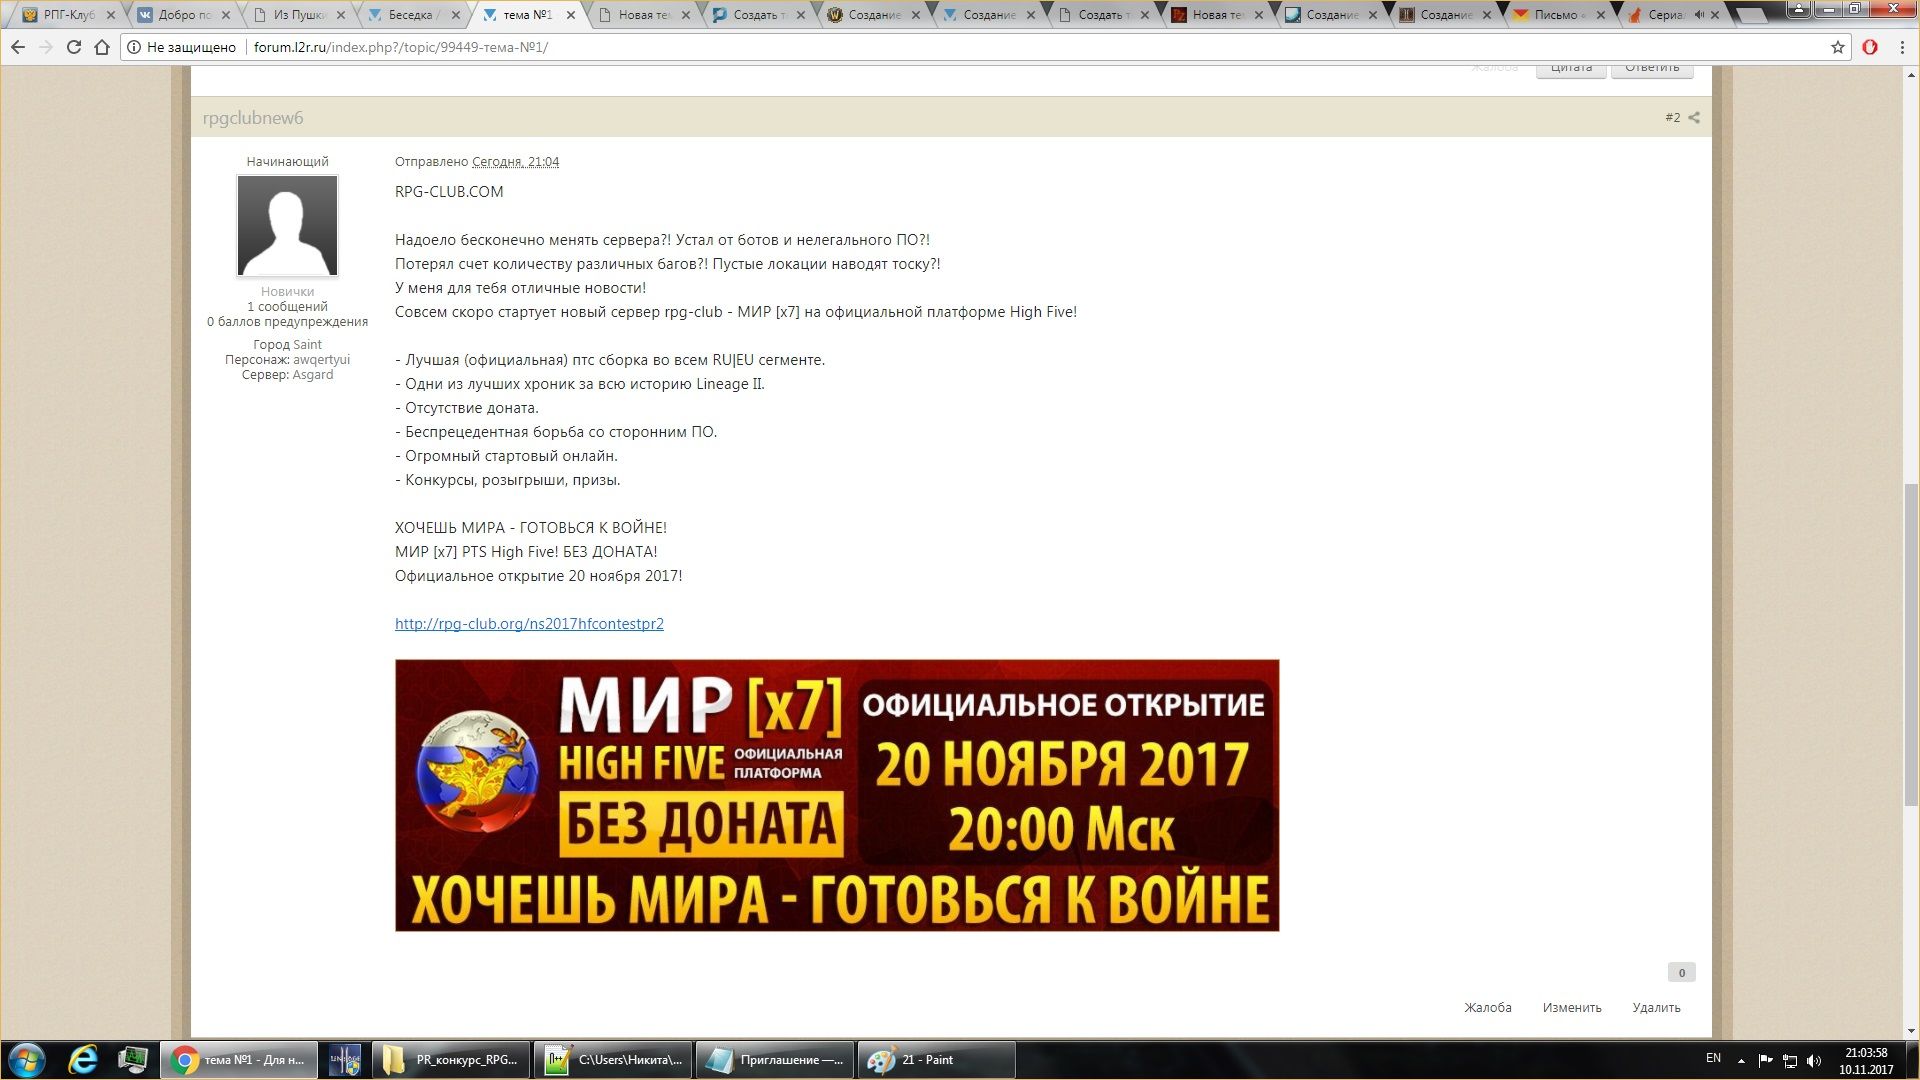Open the volume tray icon
The image size is (1920, 1080).
click(x=1814, y=1061)
